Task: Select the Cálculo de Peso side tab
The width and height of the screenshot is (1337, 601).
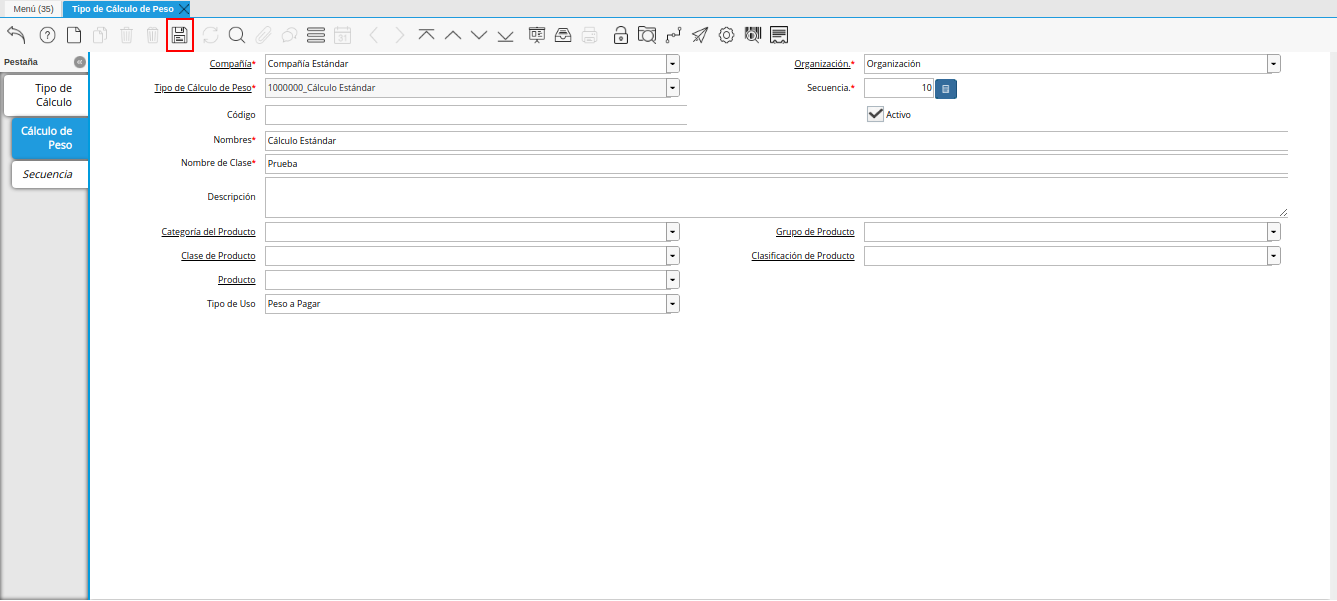Action: [x=50, y=138]
